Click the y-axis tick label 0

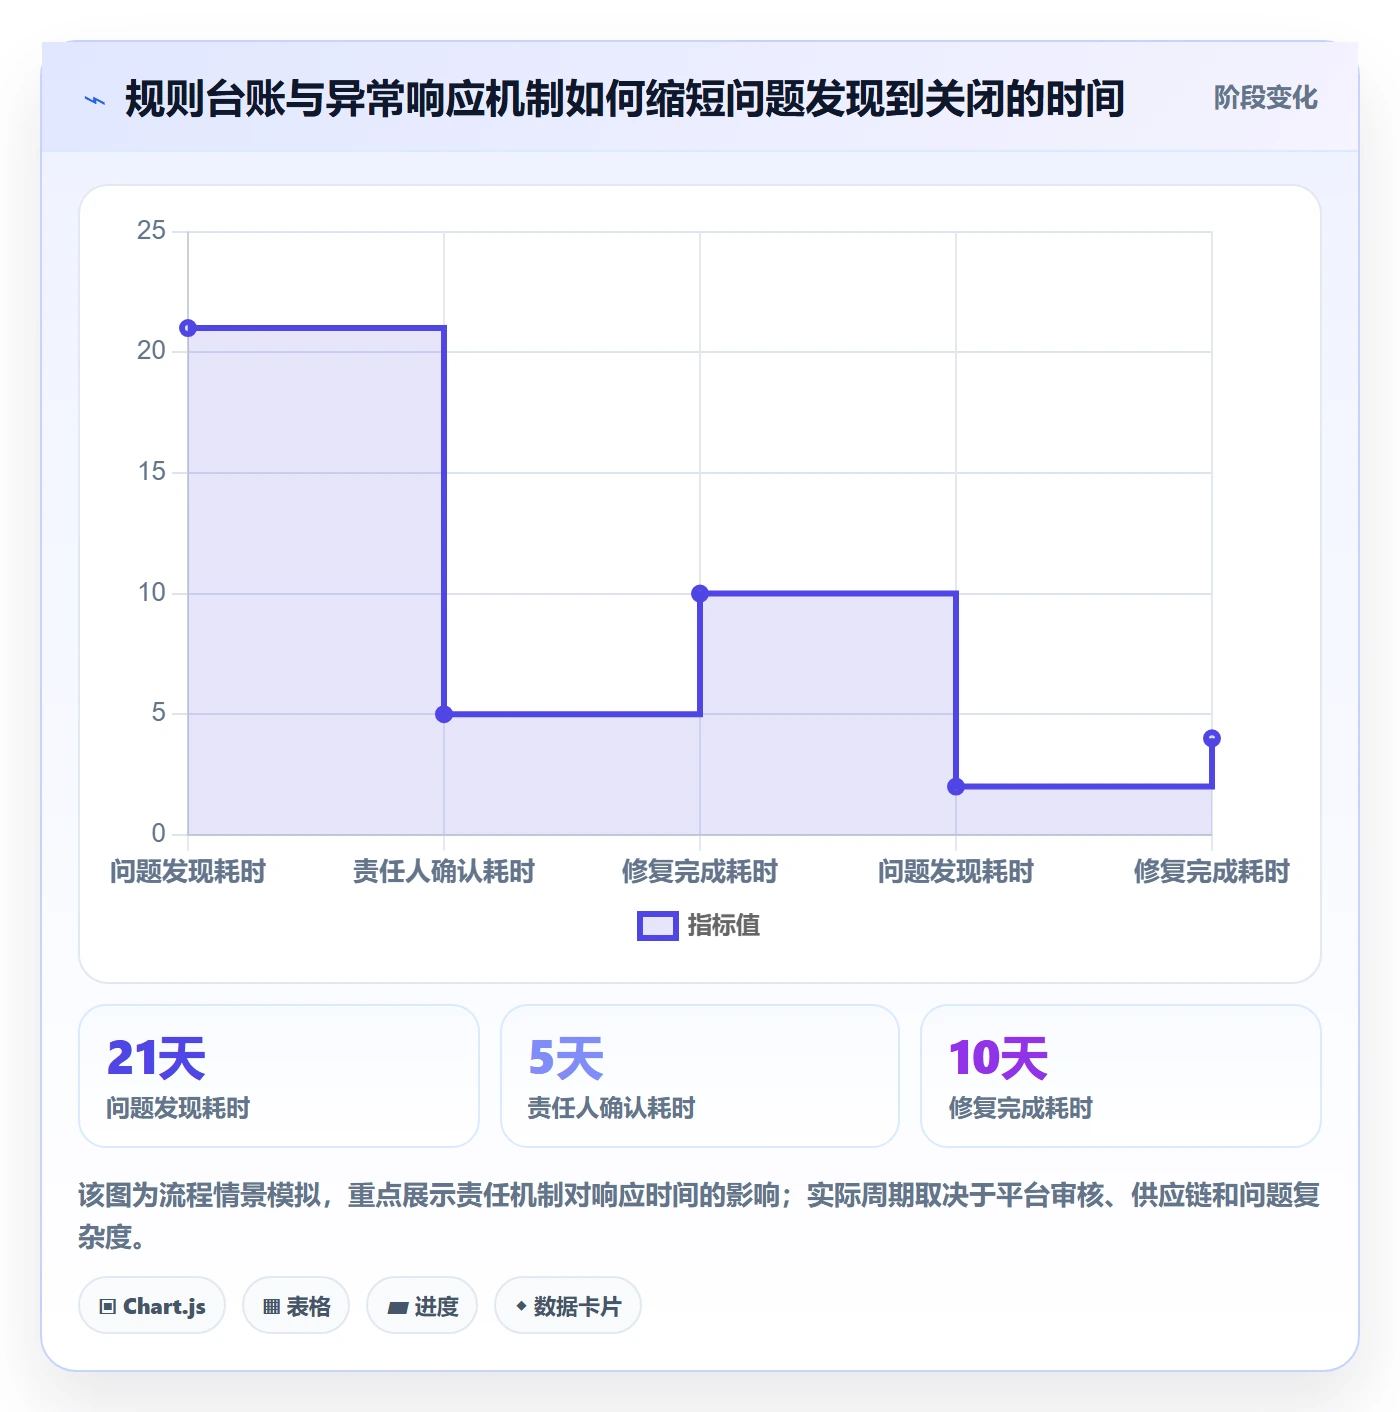pos(158,833)
